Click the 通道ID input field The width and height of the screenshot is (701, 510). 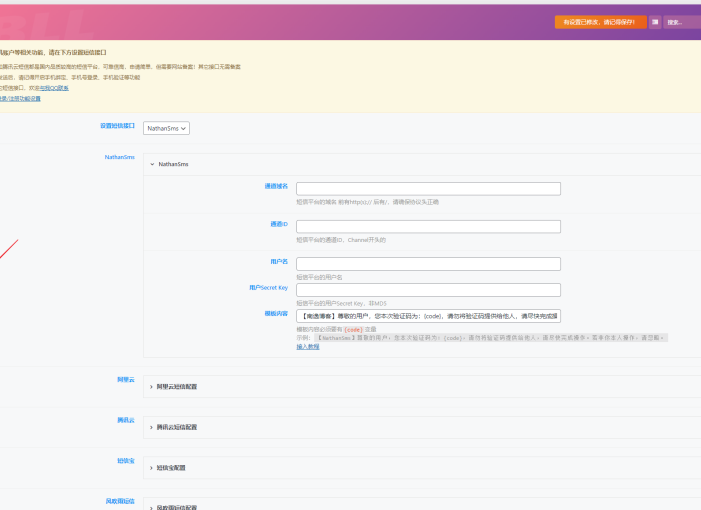(x=428, y=226)
